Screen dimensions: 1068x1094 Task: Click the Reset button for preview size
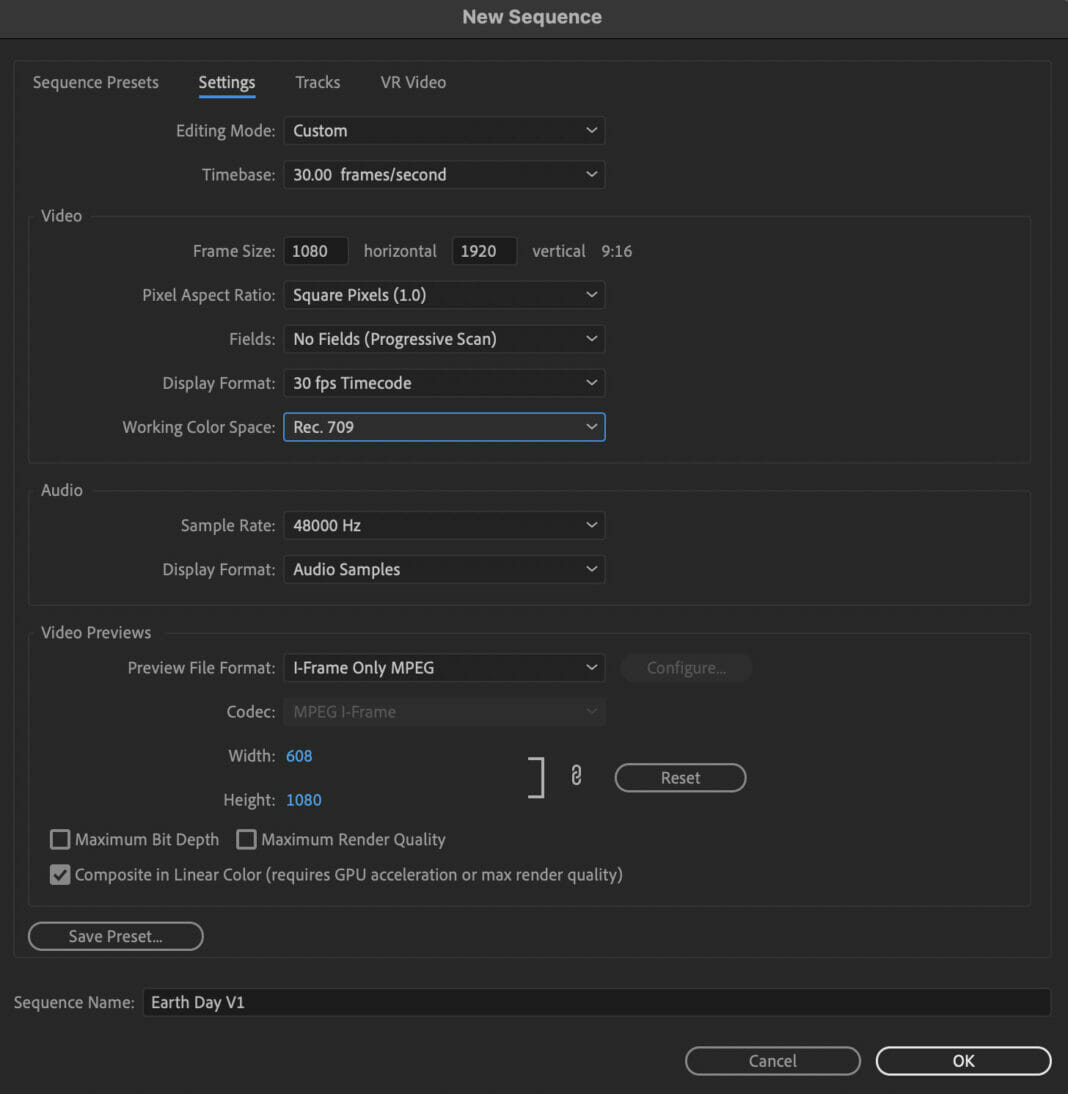click(x=680, y=777)
